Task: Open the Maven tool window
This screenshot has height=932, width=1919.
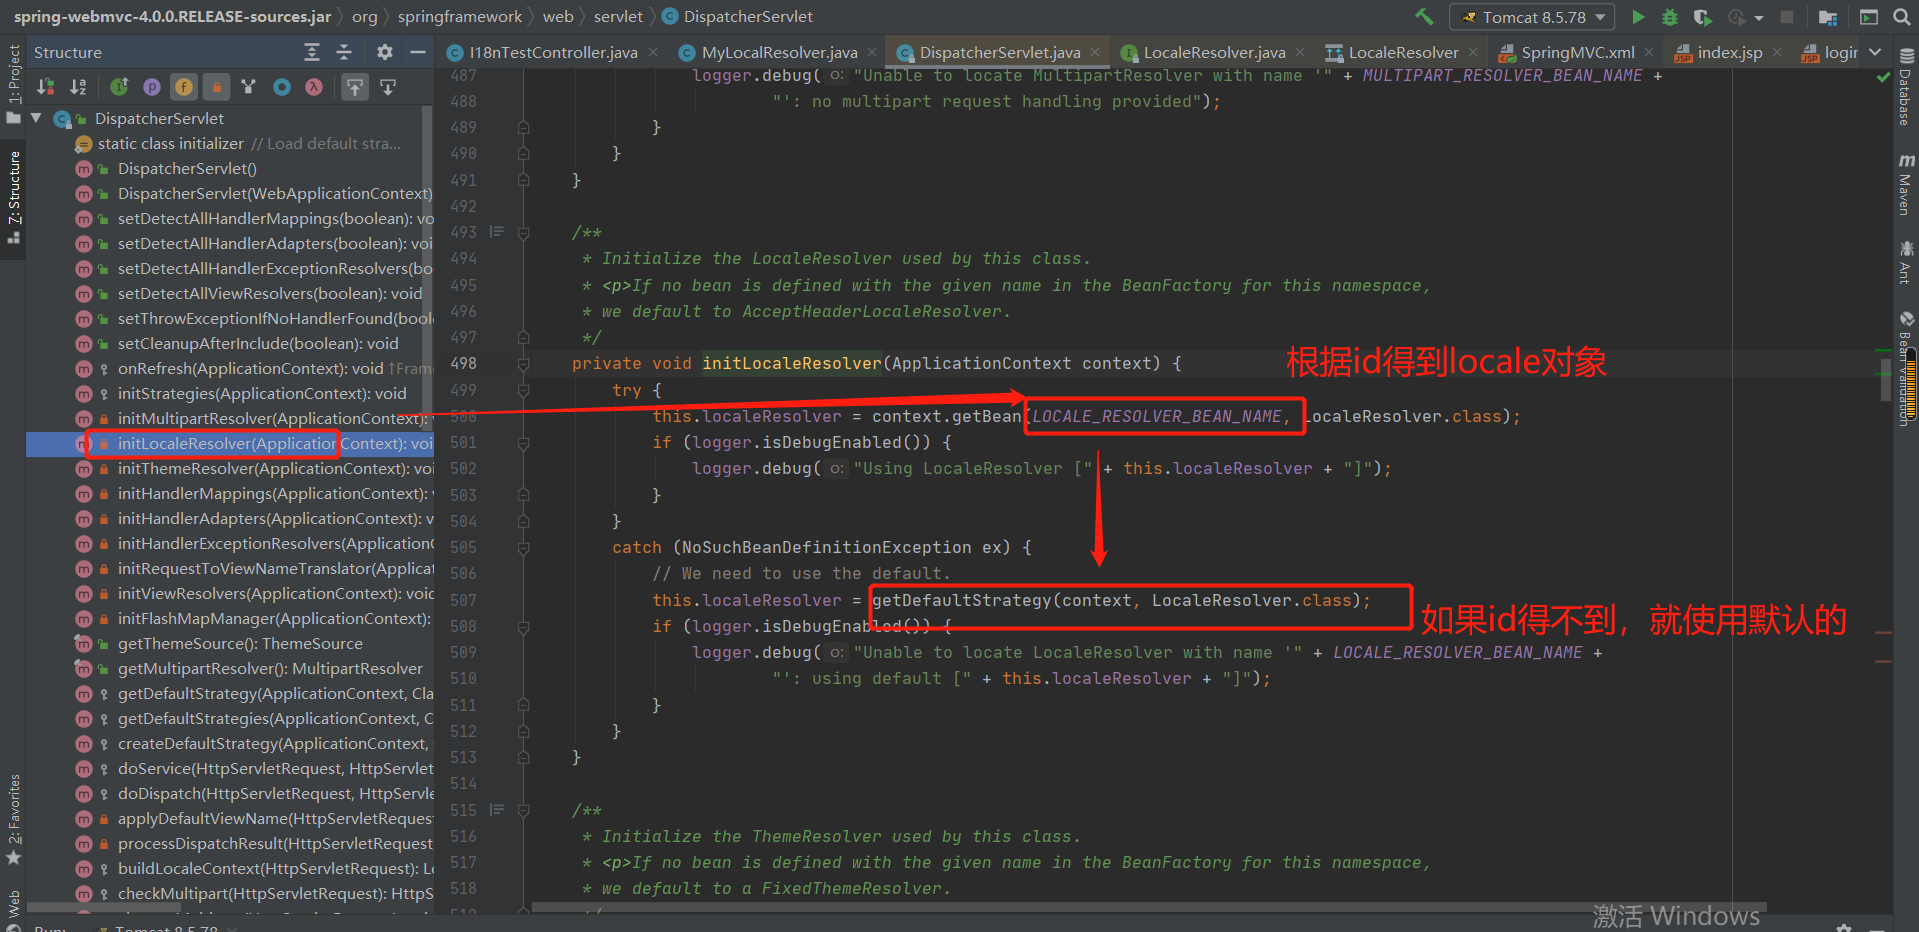Action: click(1905, 184)
